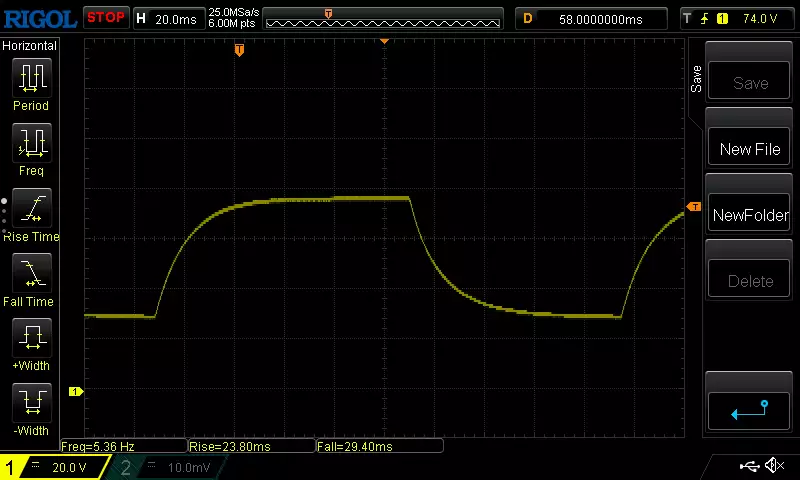Viewport: 800px width, 480px height.
Task: Click the USB status icon
Action: pos(748,466)
